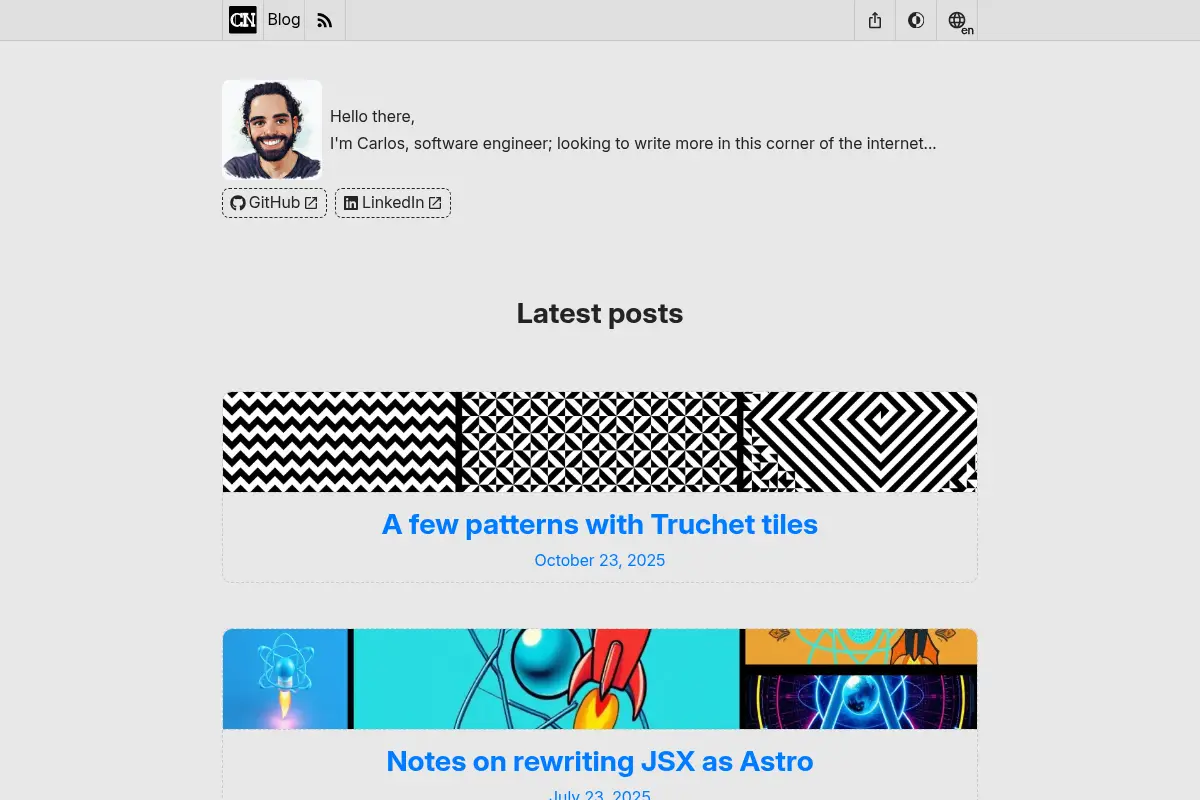Open "Notes on rewriting JSX as Astro"

click(600, 761)
